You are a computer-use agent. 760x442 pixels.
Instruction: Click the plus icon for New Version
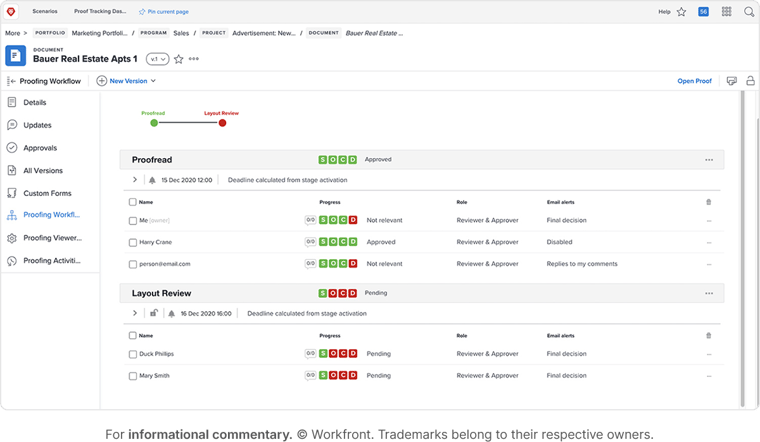tap(101, 81)
